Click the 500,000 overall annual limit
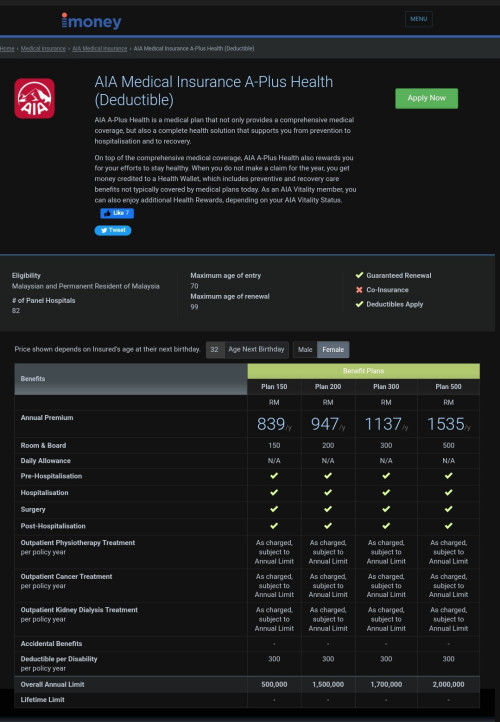 point(274,684)
